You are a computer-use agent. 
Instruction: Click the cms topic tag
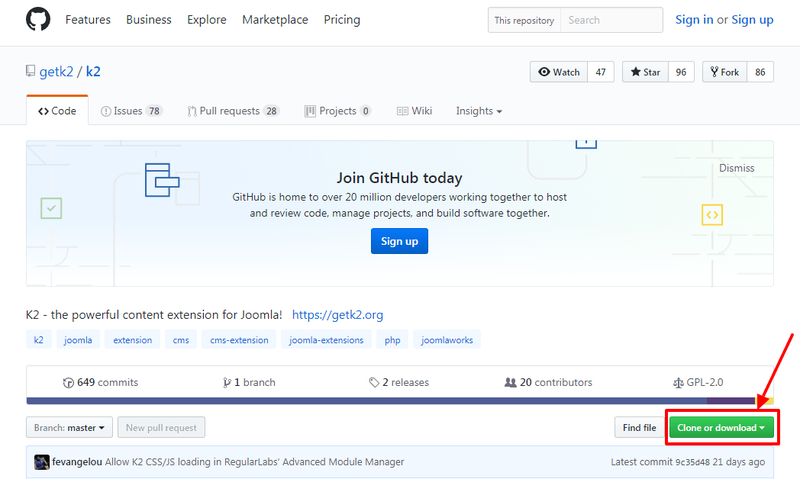(x=181, y=340)
